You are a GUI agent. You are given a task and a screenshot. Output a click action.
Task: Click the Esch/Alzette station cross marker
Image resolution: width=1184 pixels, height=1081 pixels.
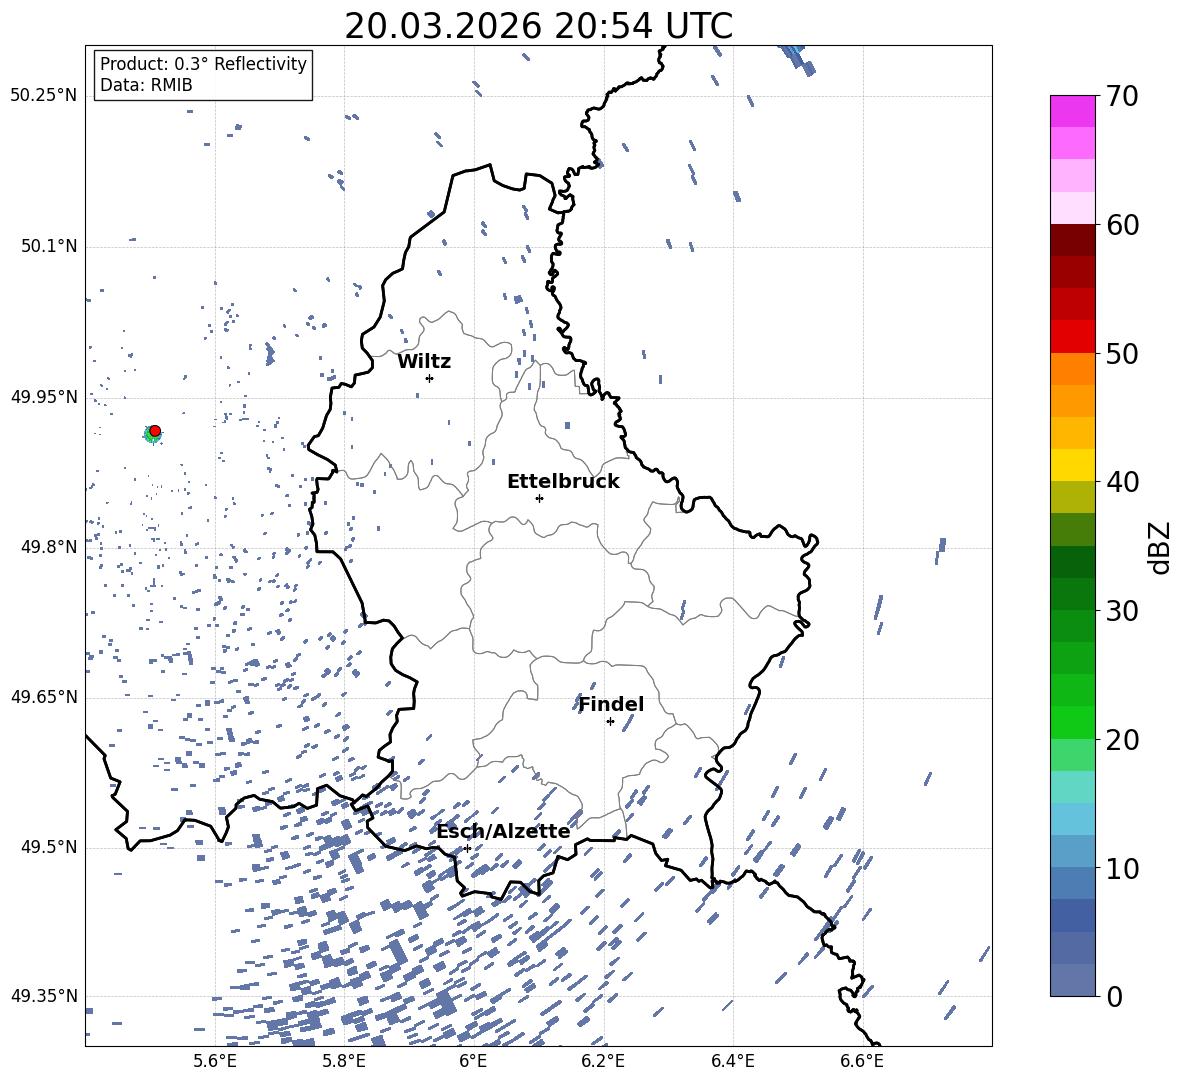click(x=467, y=848)
